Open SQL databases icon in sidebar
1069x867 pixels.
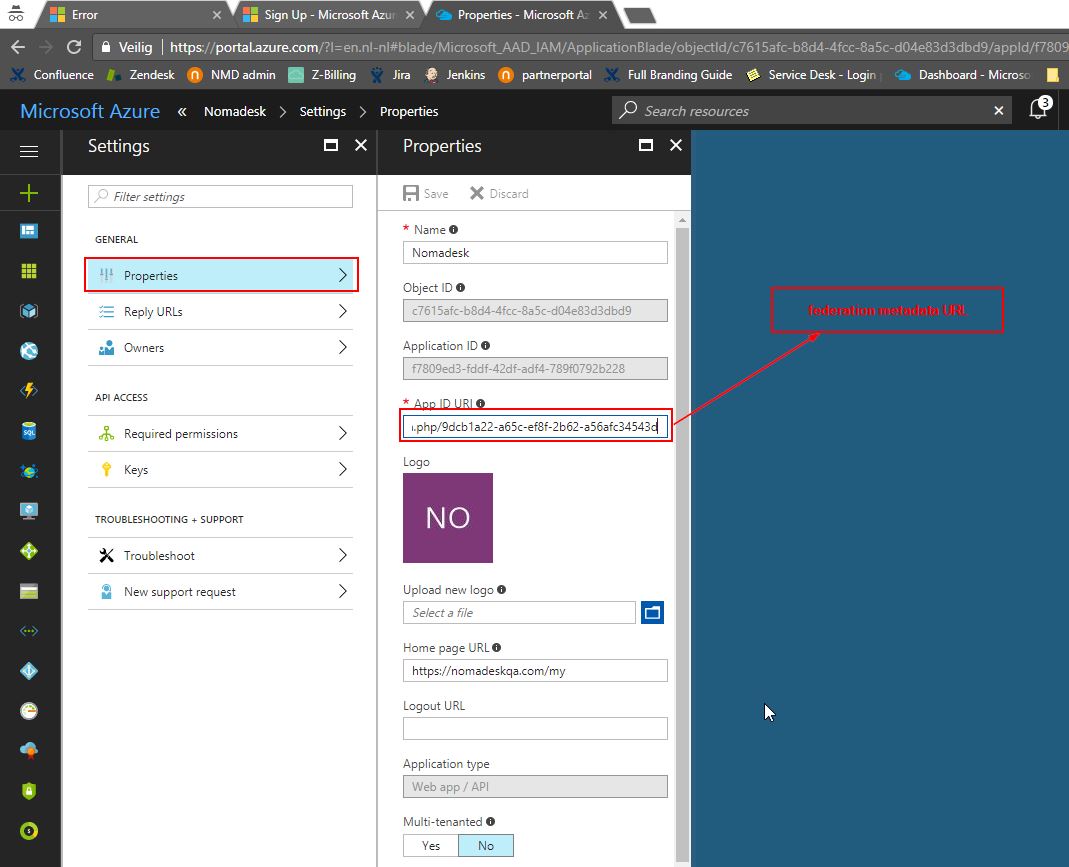(29, 431)
